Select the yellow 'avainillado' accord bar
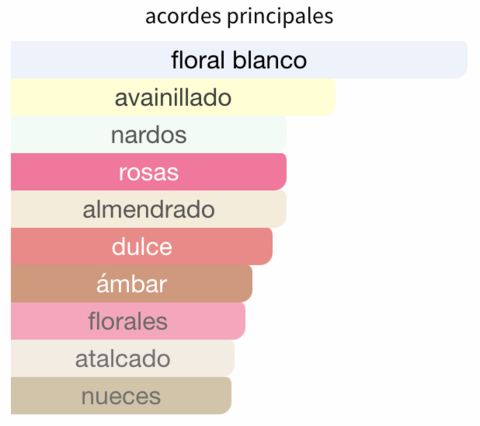This screenshot has width=480, height=426. click(x=173, y=97)
